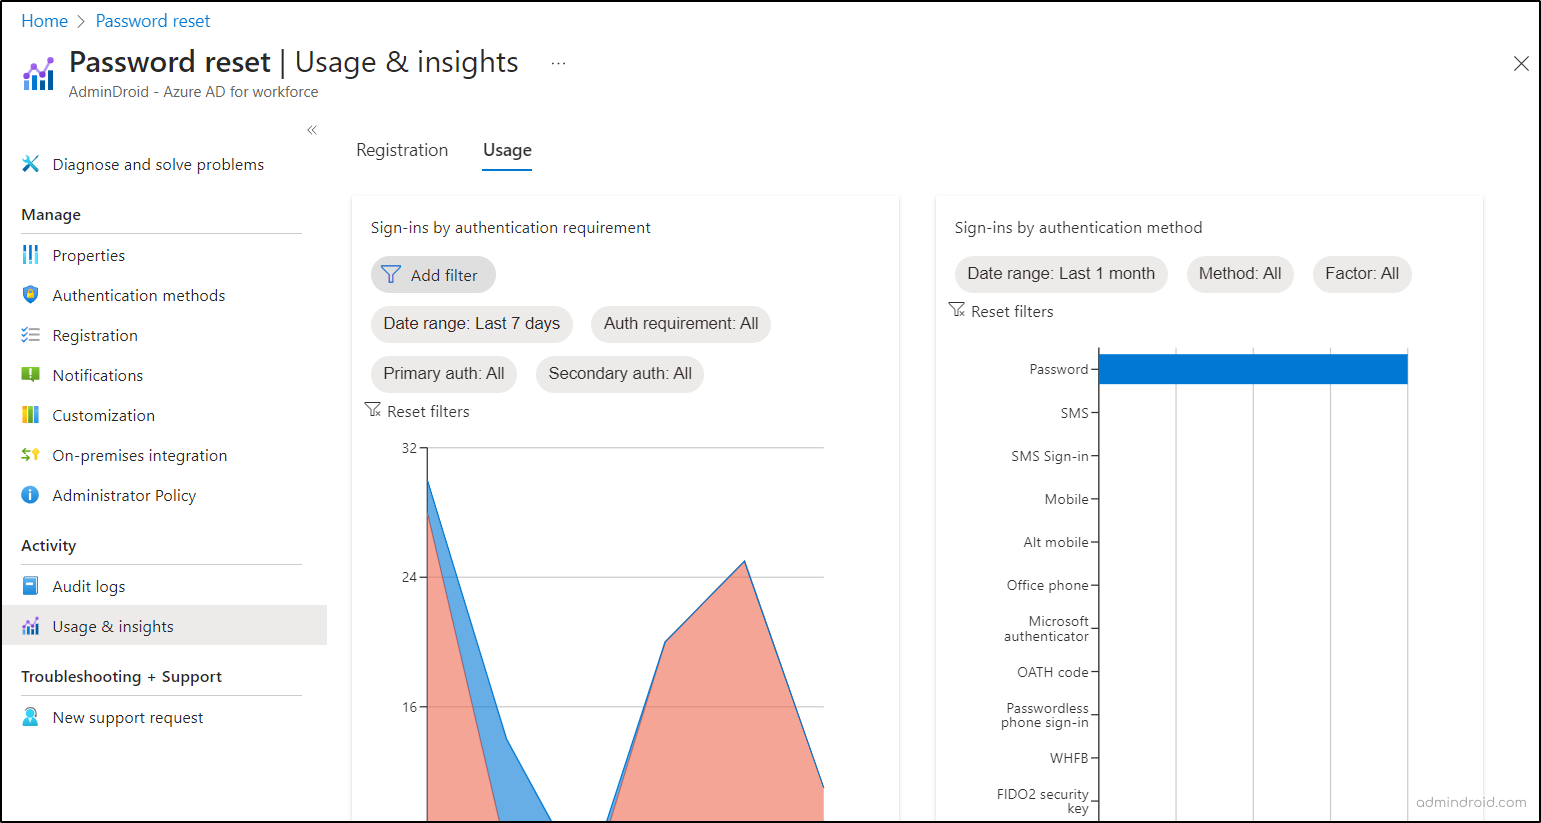
Task: Create a New support request
Action: click(x=127, y=717)
